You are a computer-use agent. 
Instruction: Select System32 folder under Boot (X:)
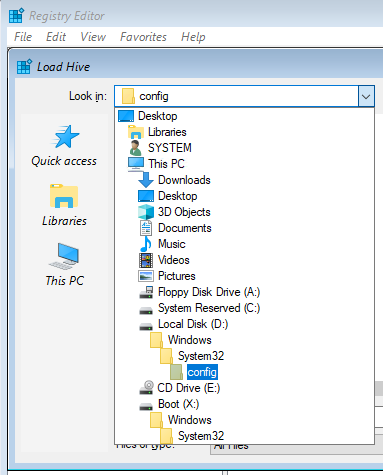pyautogui.click(x=244, y=436)
